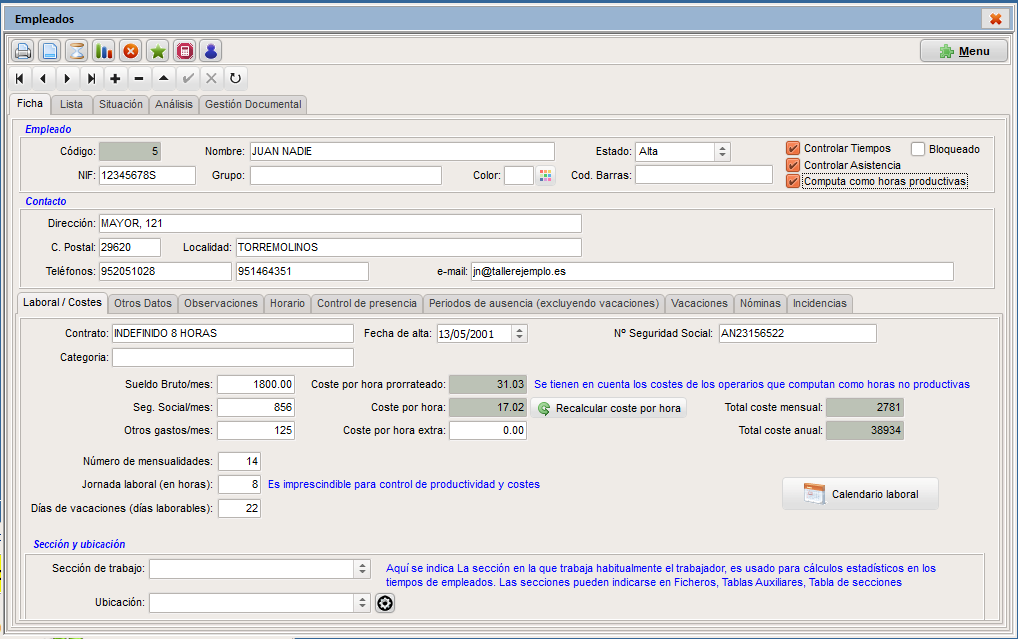Open the Estado dropdown showing Alta

722,152
